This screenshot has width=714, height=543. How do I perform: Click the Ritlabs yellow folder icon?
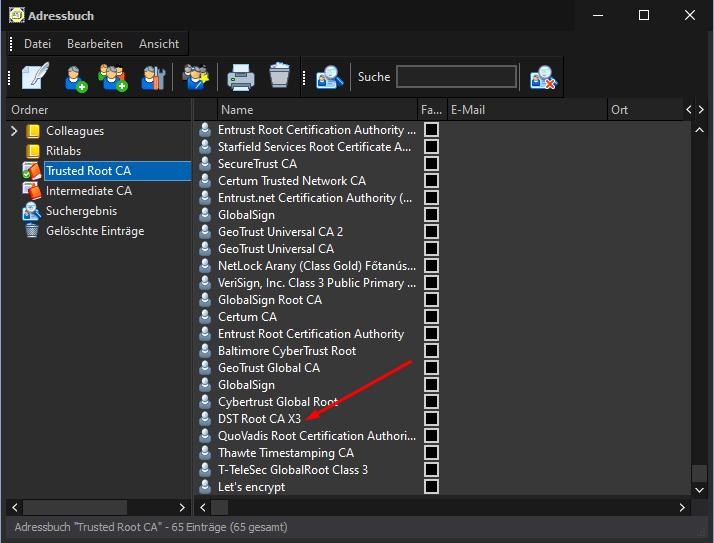coord(33,151)
